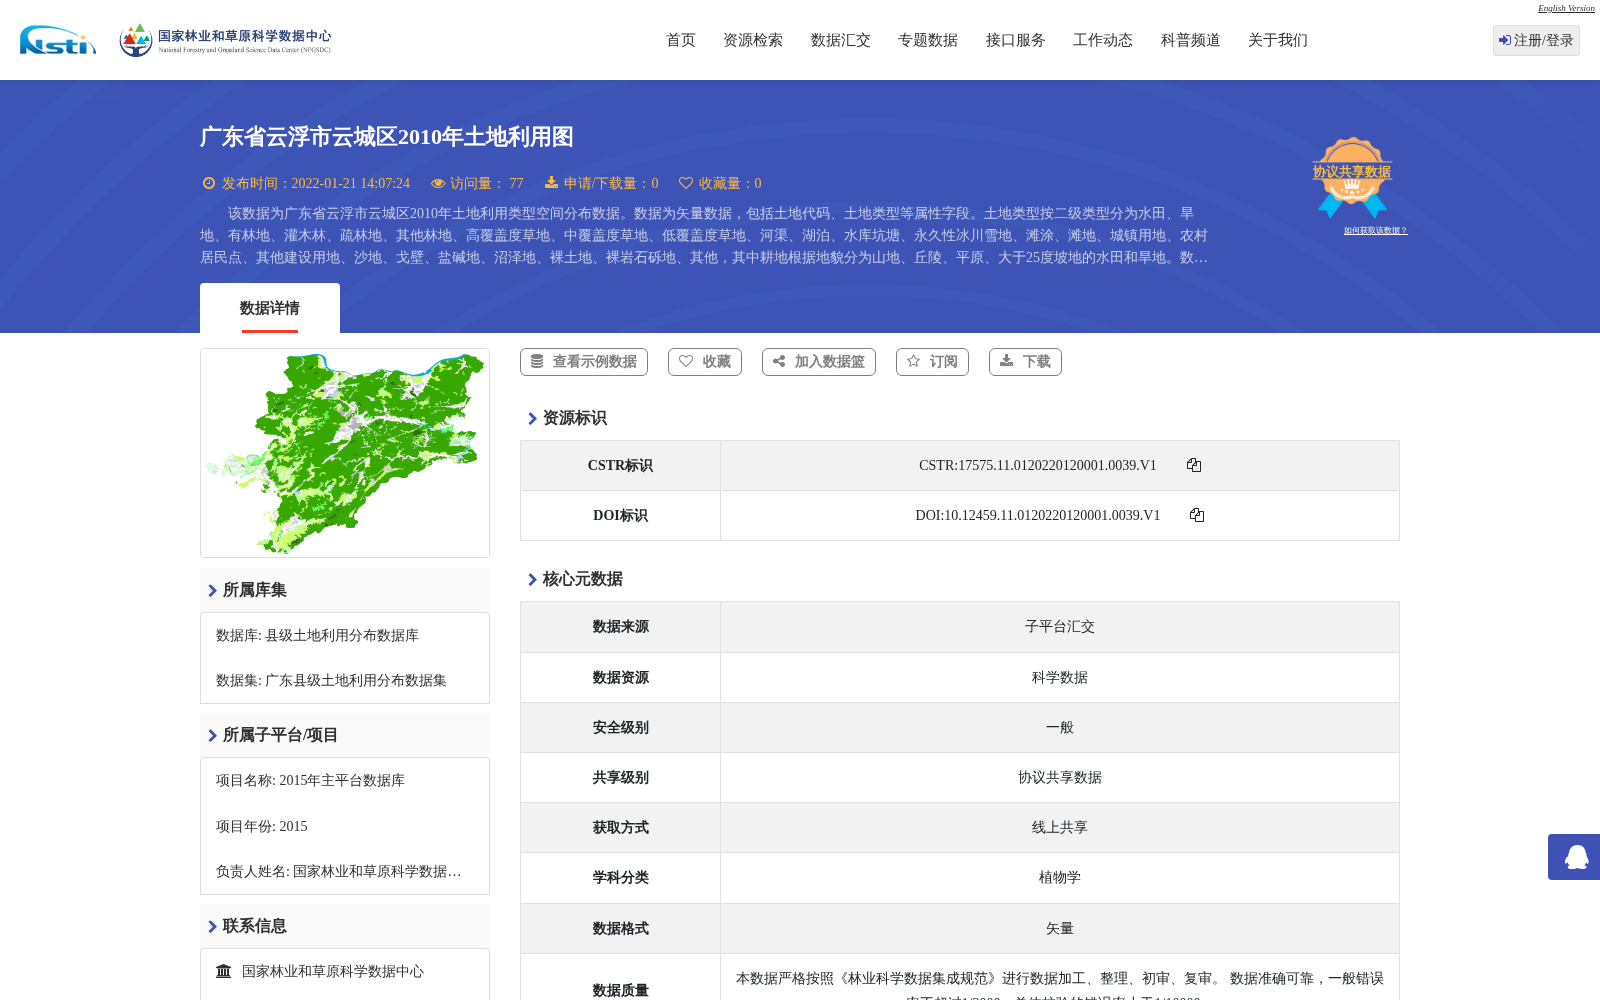Viewport: 1600px width, 1000px height.
Task: Click the eye icon beside 访问量
Action: [438, 183]
